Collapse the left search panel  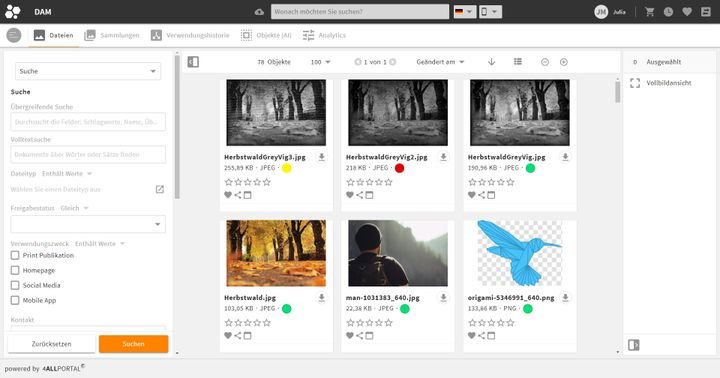[x=193, y=62]
